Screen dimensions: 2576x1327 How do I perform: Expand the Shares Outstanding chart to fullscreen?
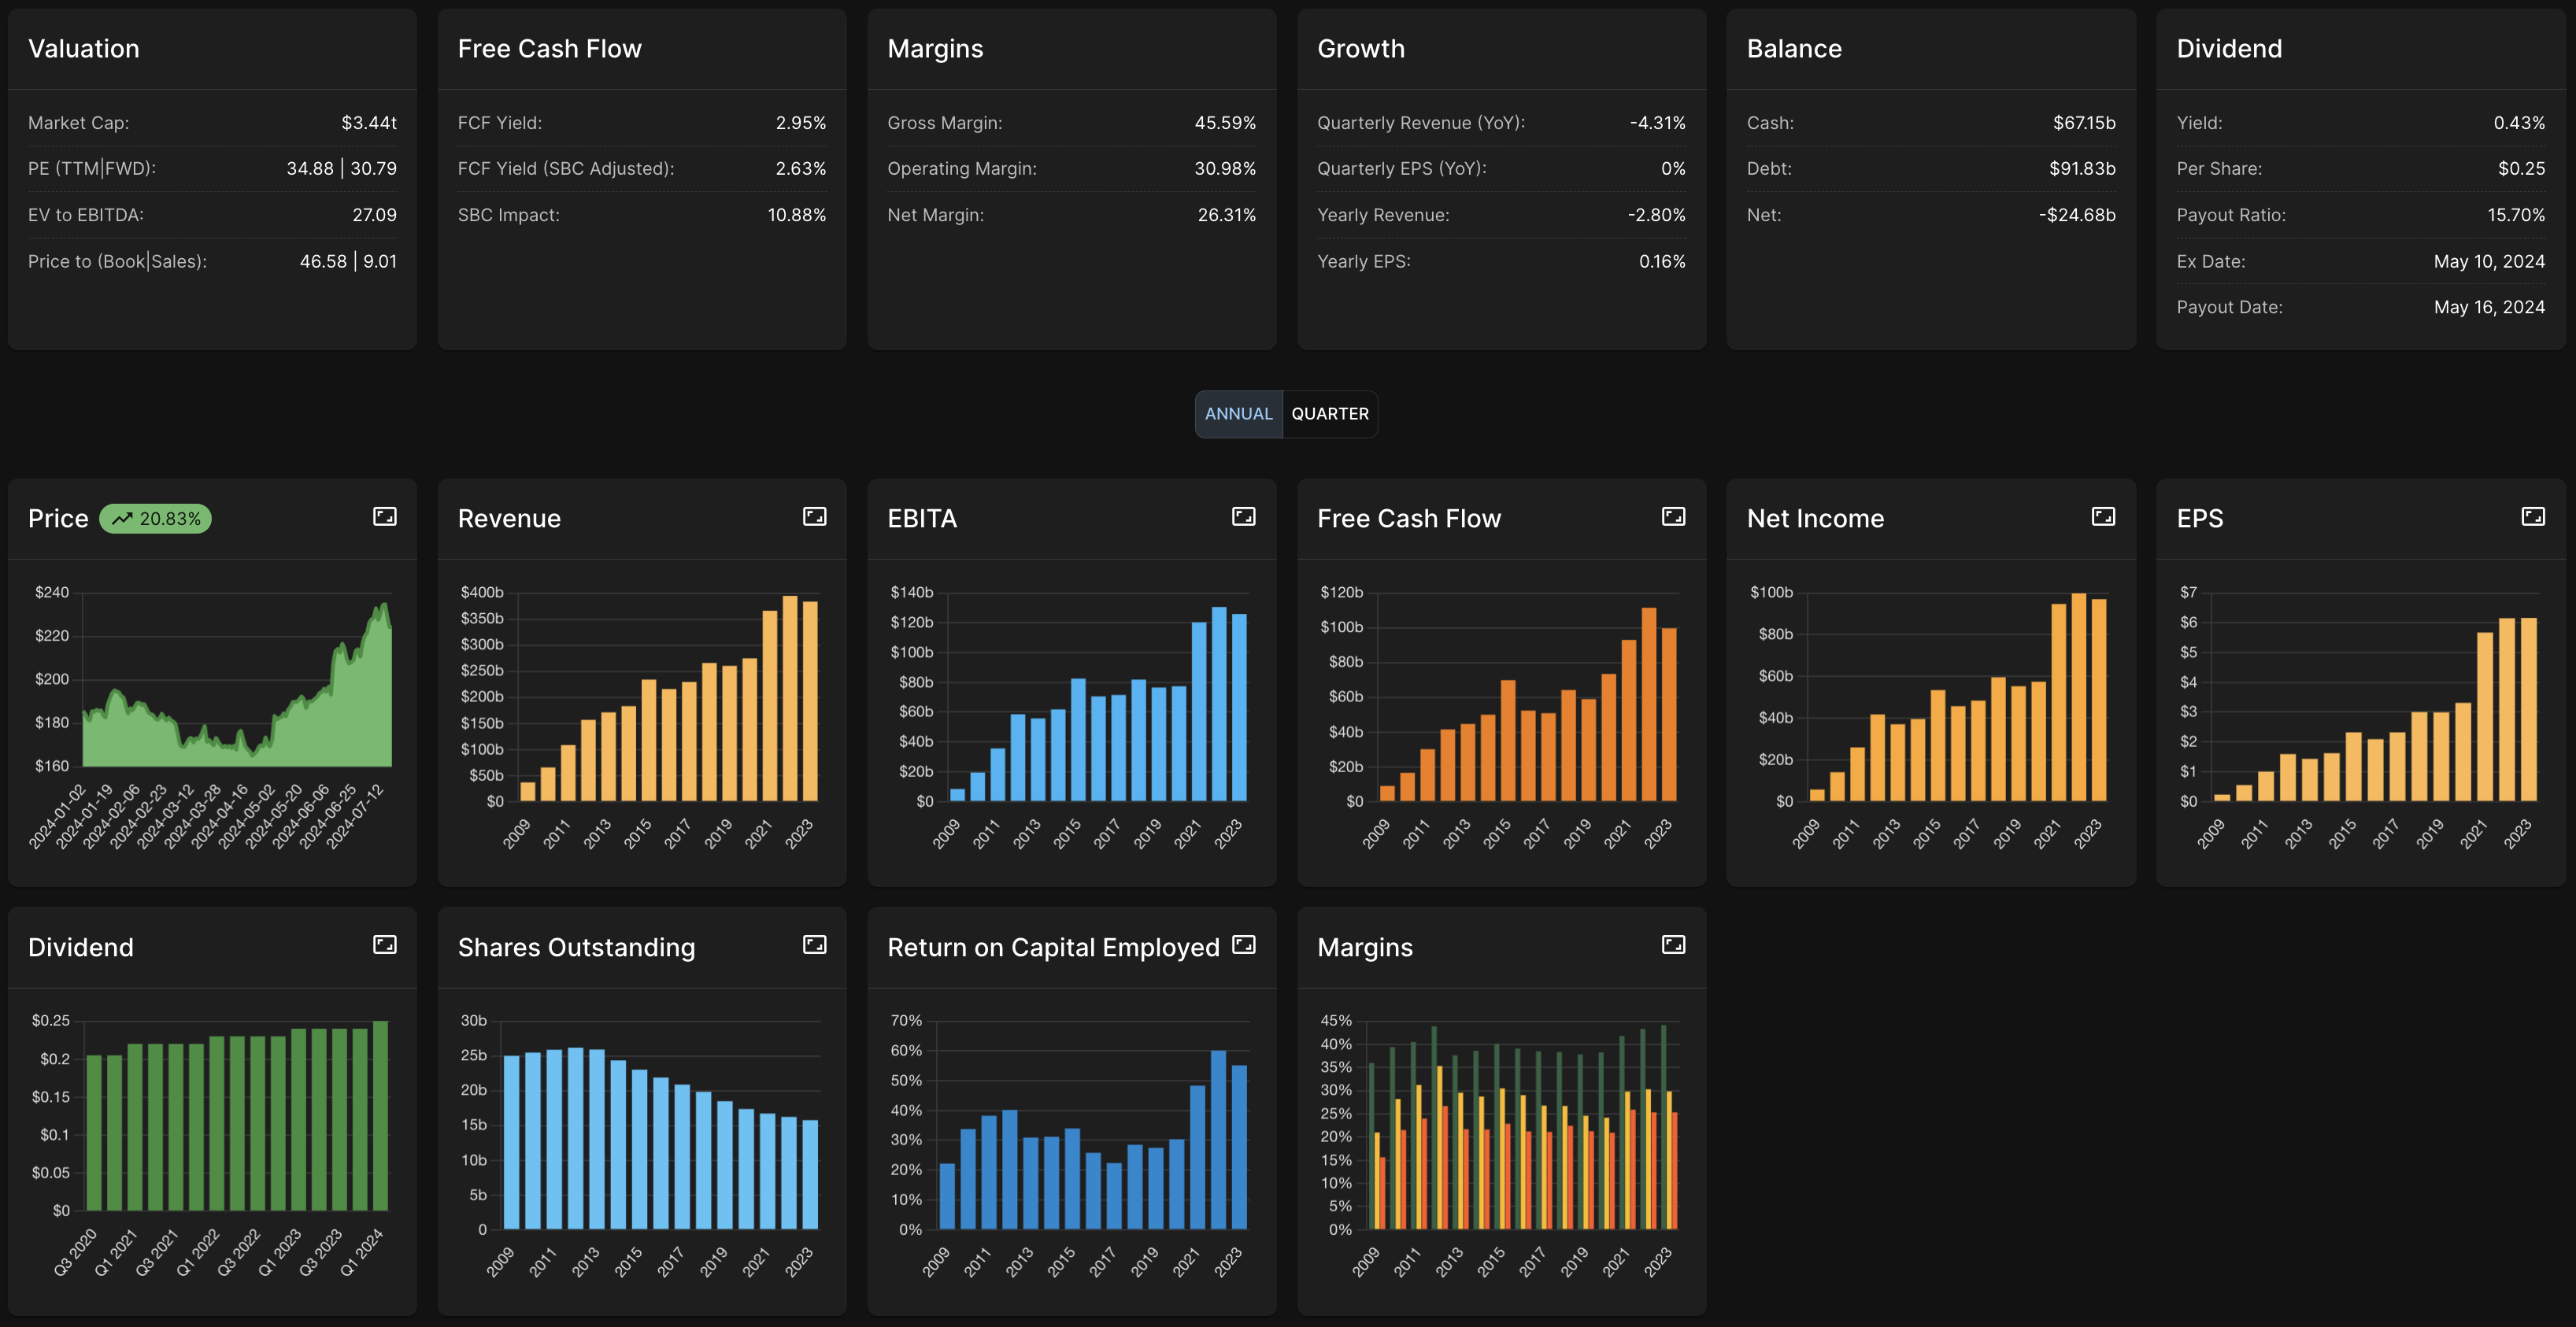tap(814, 945)
